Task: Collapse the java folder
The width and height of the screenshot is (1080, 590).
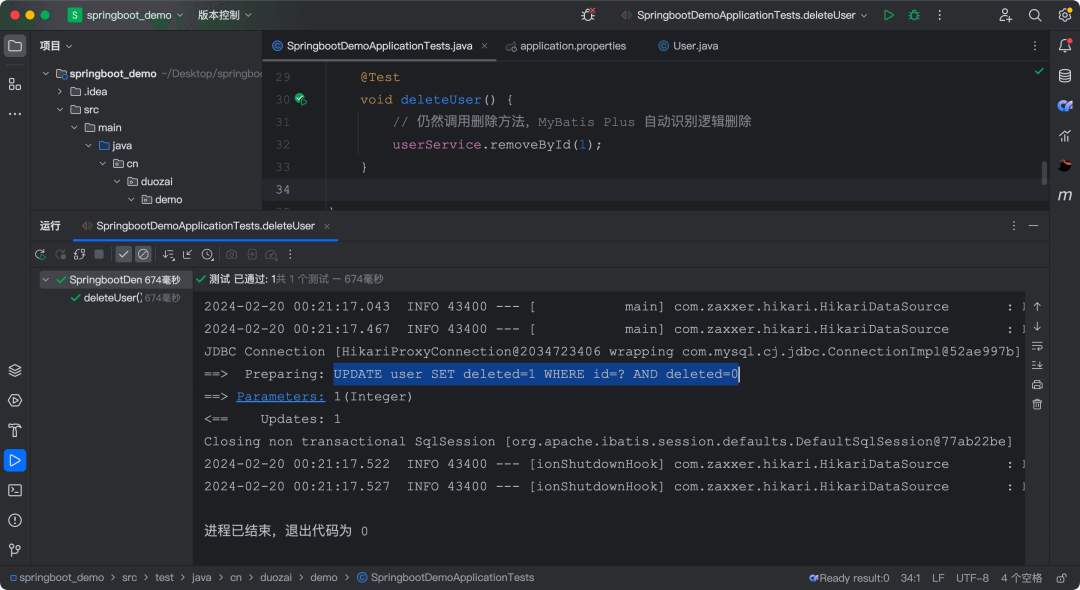Action: click(89, 145)
